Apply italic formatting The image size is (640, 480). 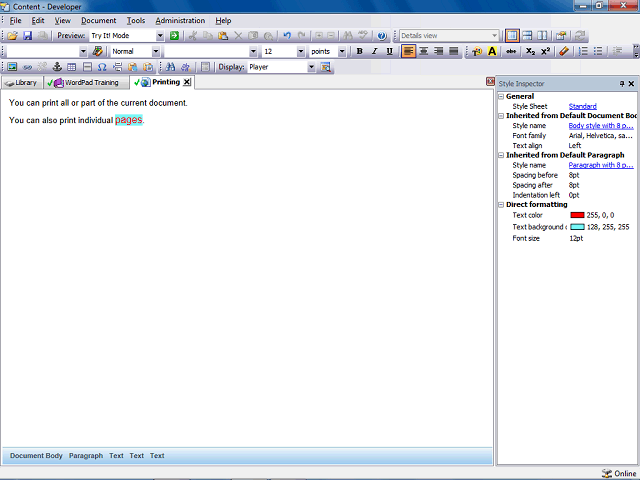pyautogui.click(x=374, y=51)
